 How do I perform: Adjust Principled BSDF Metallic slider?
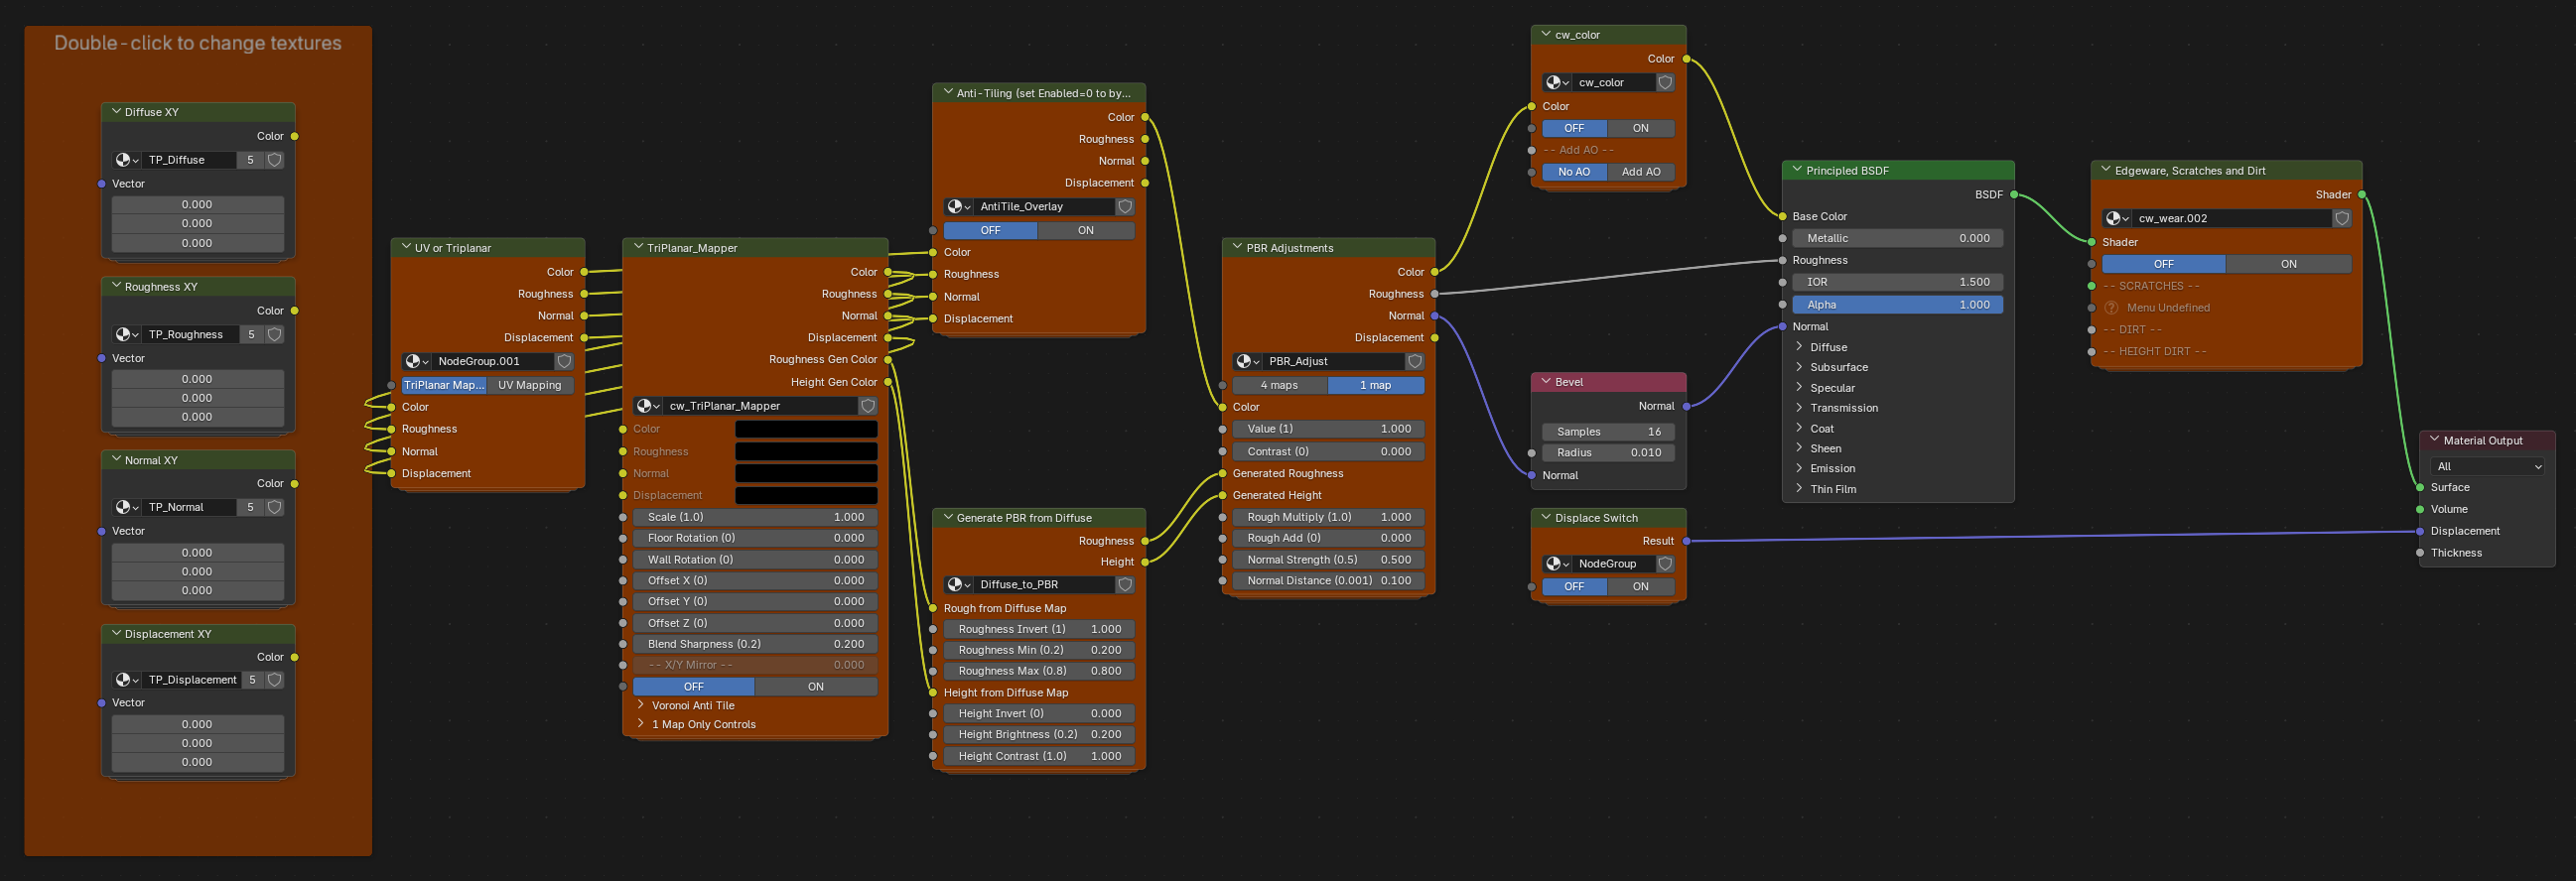pyautogui.click(x=1898, y=238)
